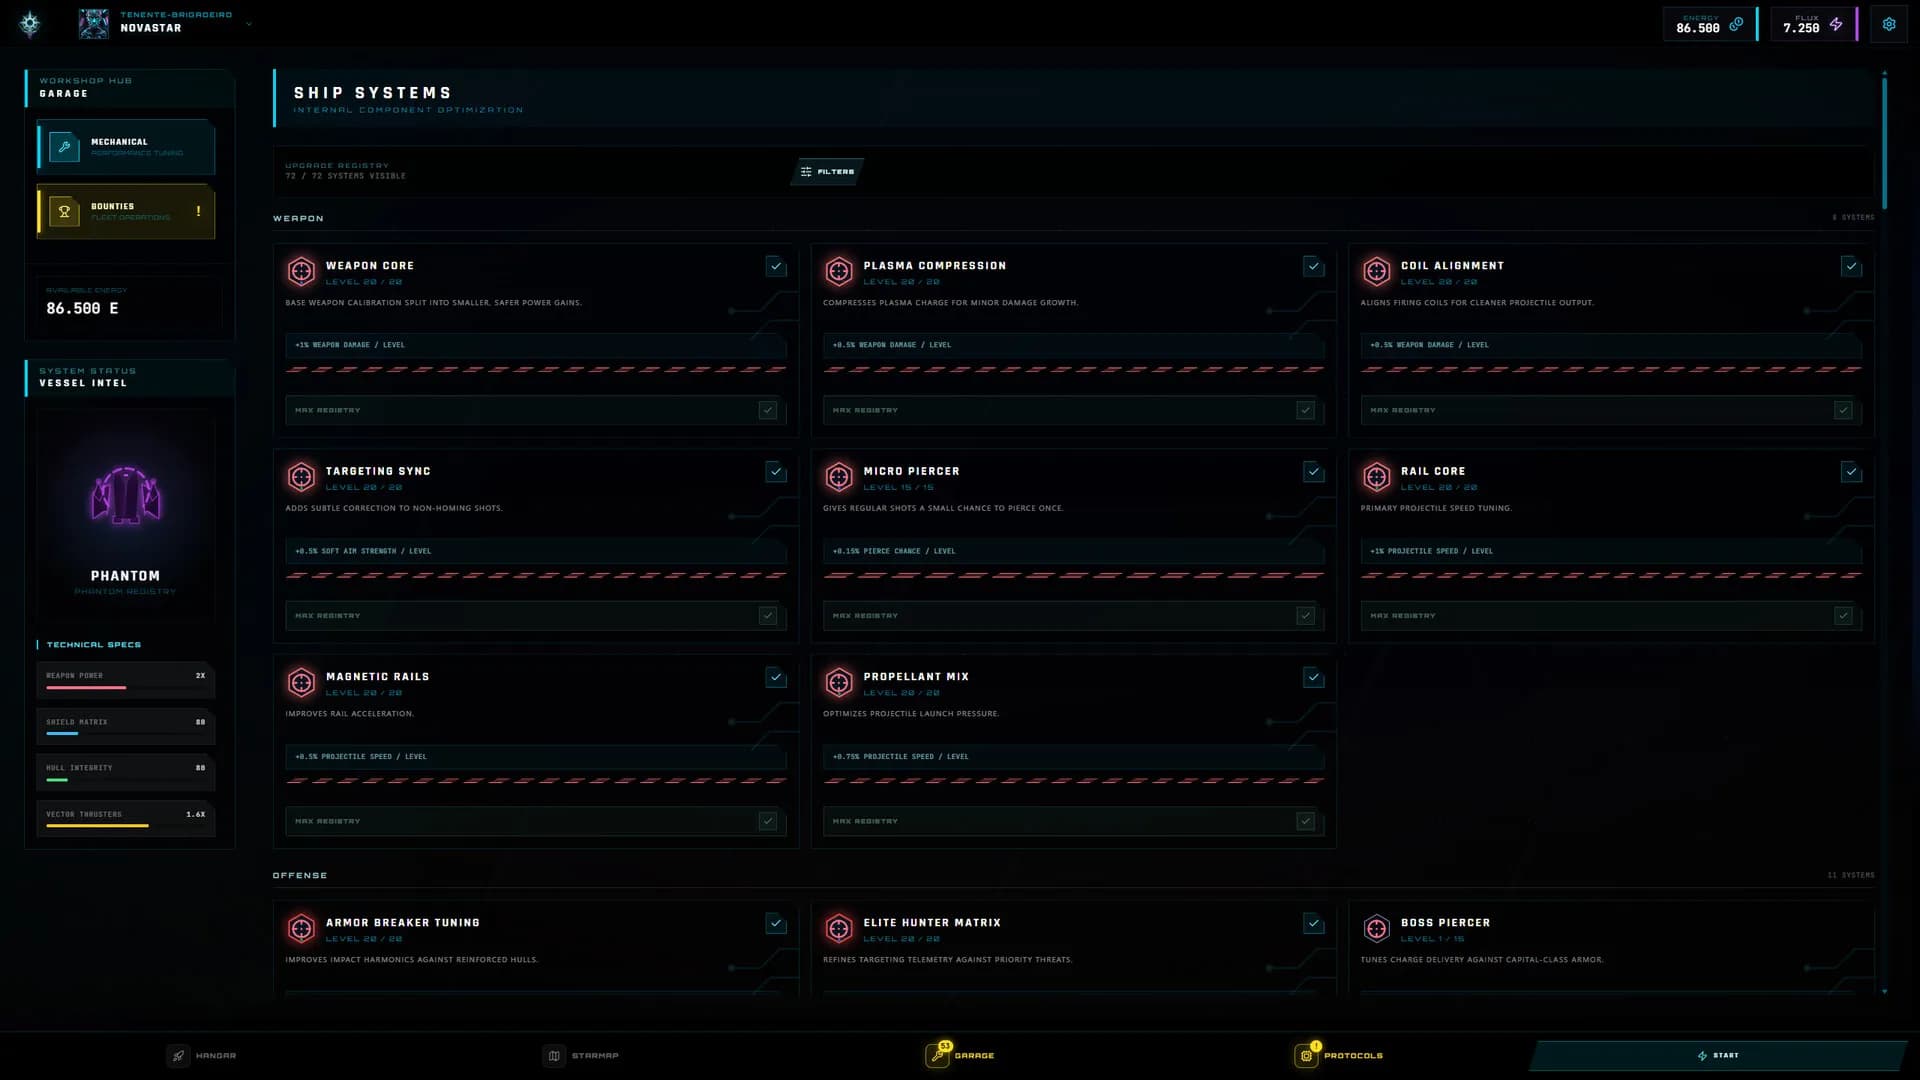Image resolution: width=1920 pixels, height=1080 pixels.
Task: Toggle Elite Hunter Matrix header checkbox
Action: tap(1314, 923)
